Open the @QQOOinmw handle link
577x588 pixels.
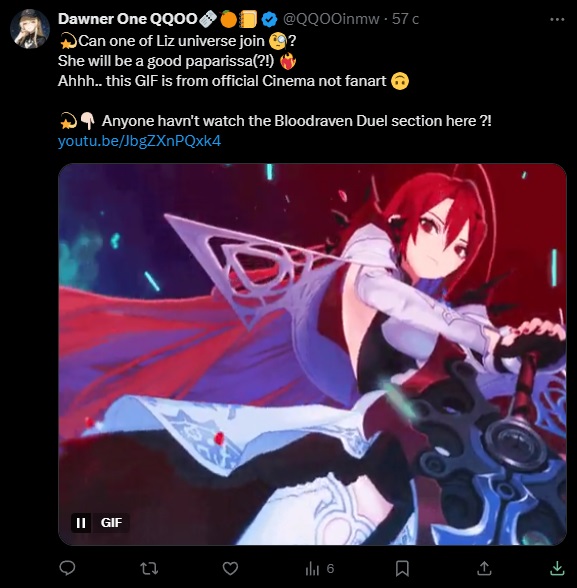[x=331, y=19]
